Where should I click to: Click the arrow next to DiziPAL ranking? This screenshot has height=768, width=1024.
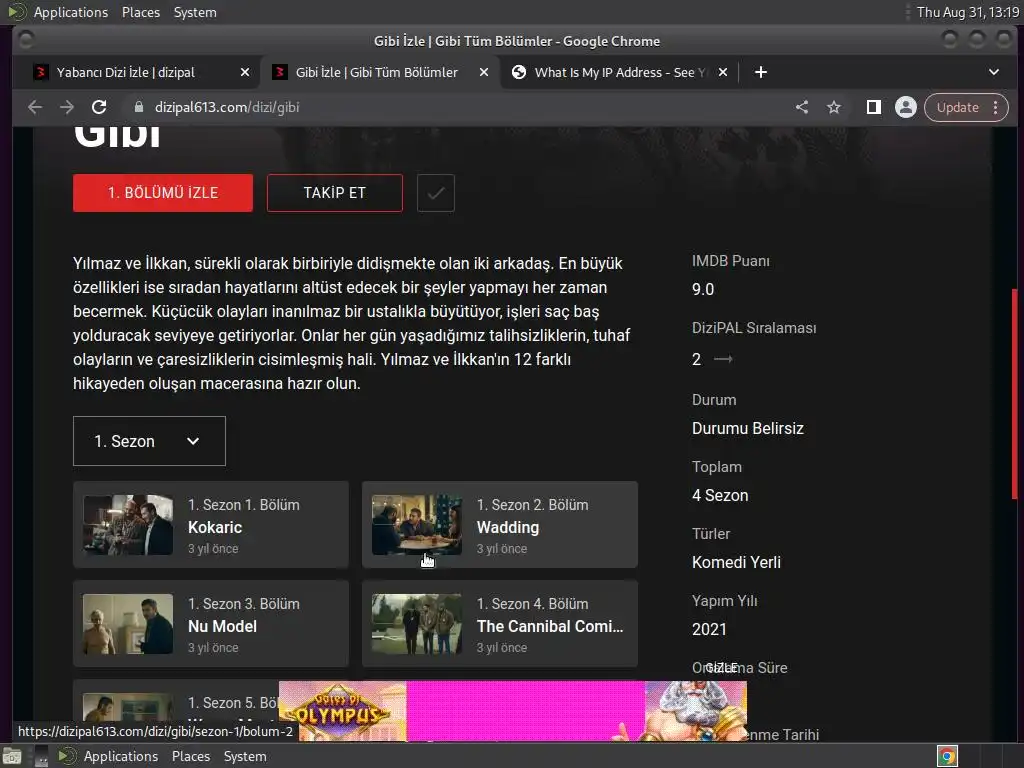point(723,359)
